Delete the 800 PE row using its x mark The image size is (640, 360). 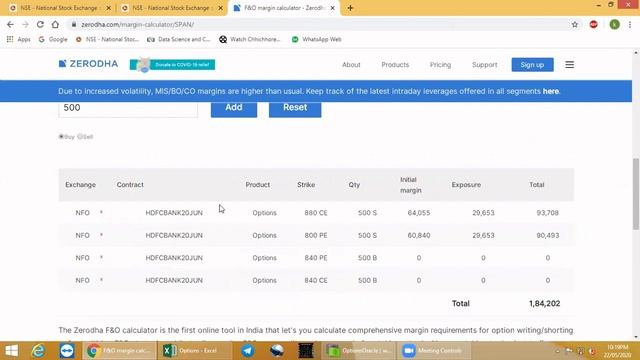click(x=101, y=235)
